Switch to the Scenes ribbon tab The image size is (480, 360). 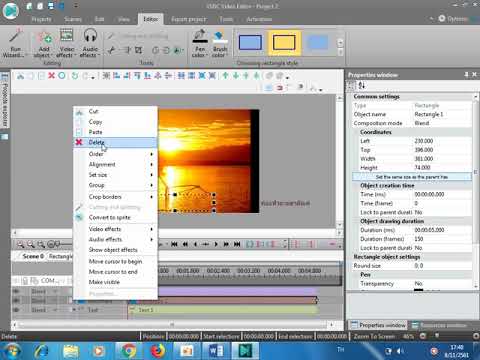73,19
